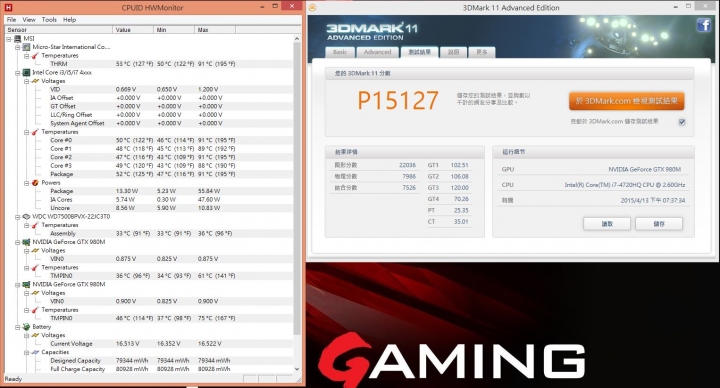720x388 pixels.
Task: Open the 更多 tab in 3DMark
Action: [x=481, y=52]
